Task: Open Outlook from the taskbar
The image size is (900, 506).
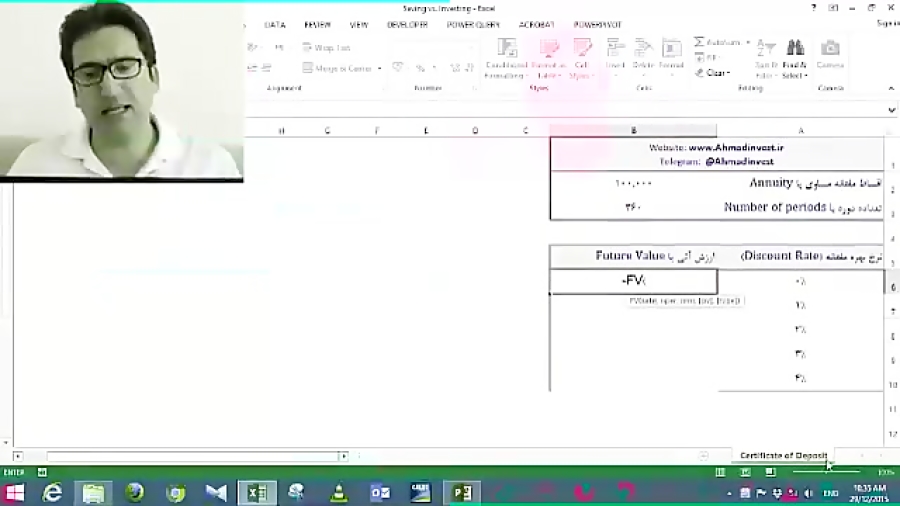Action: tap(380, 492)
